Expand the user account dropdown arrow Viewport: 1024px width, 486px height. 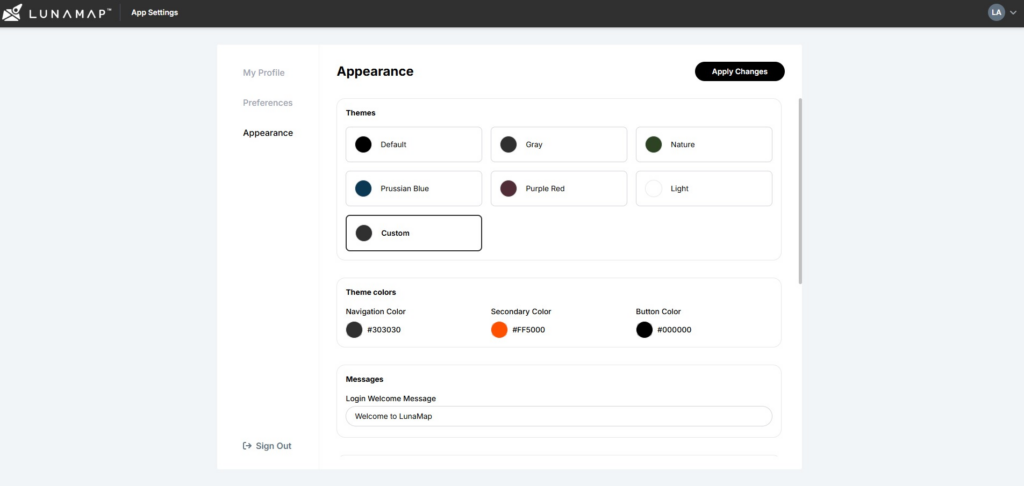point(1012,13)
